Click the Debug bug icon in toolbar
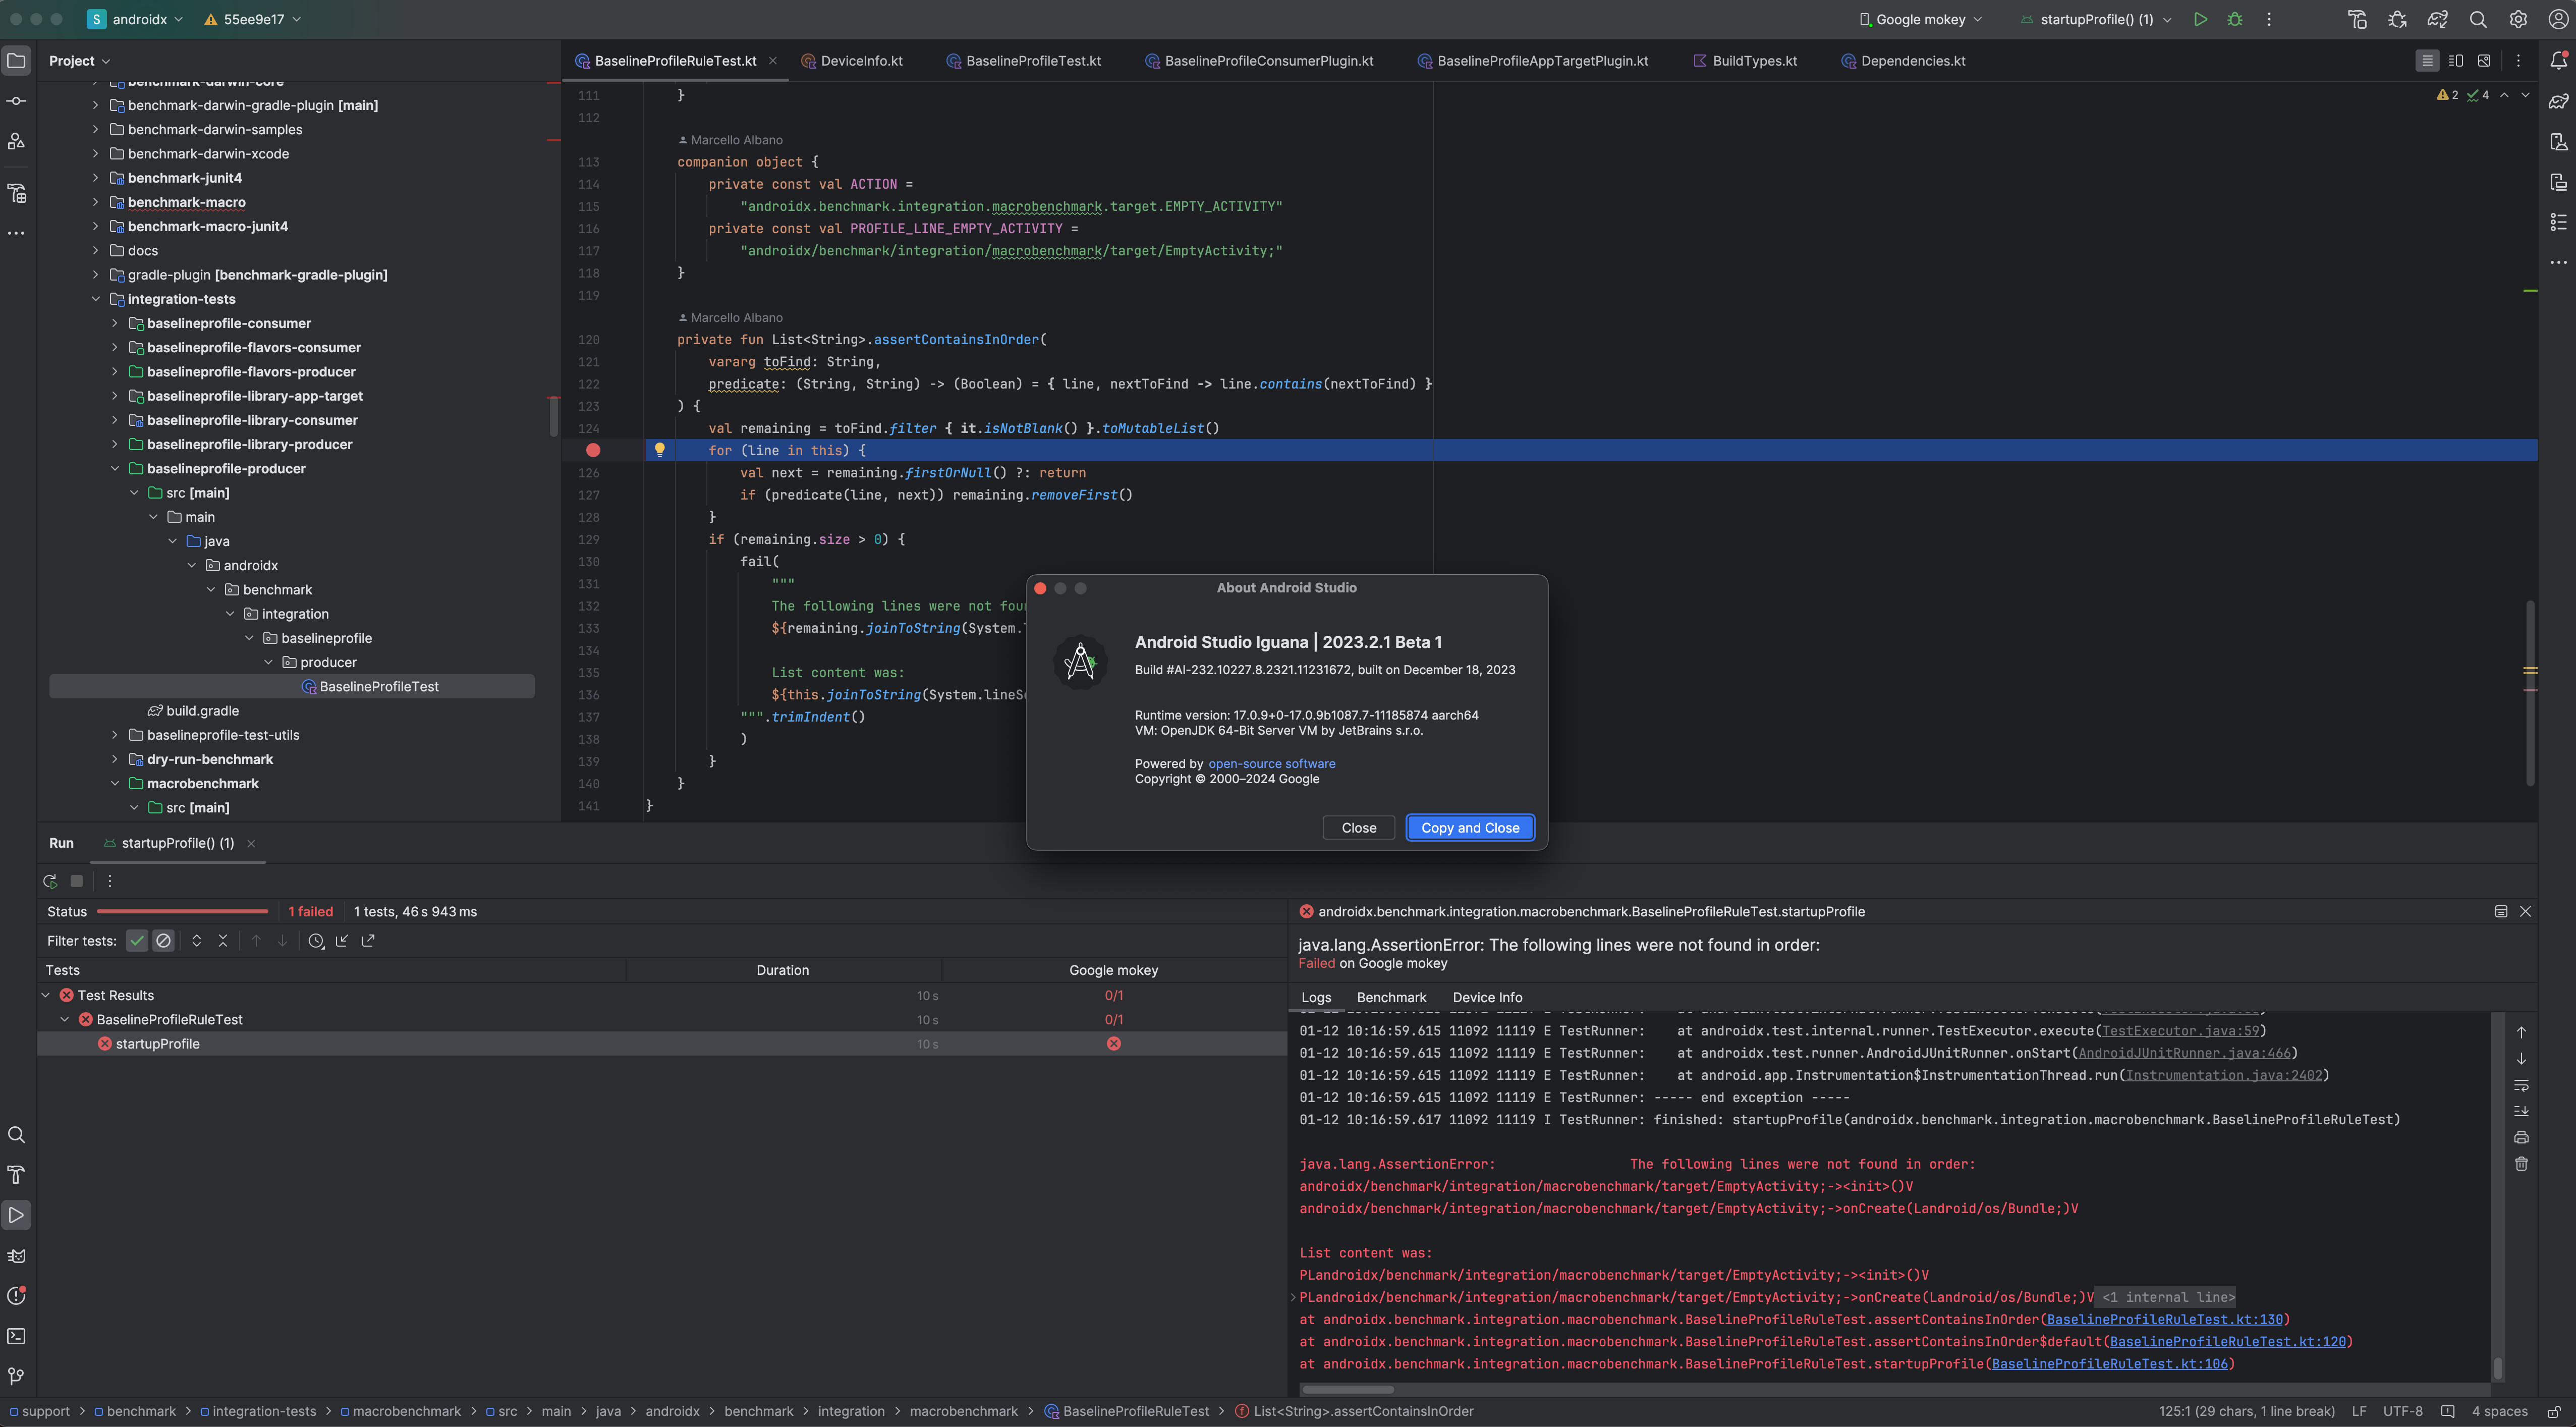 coord(2234,19)
